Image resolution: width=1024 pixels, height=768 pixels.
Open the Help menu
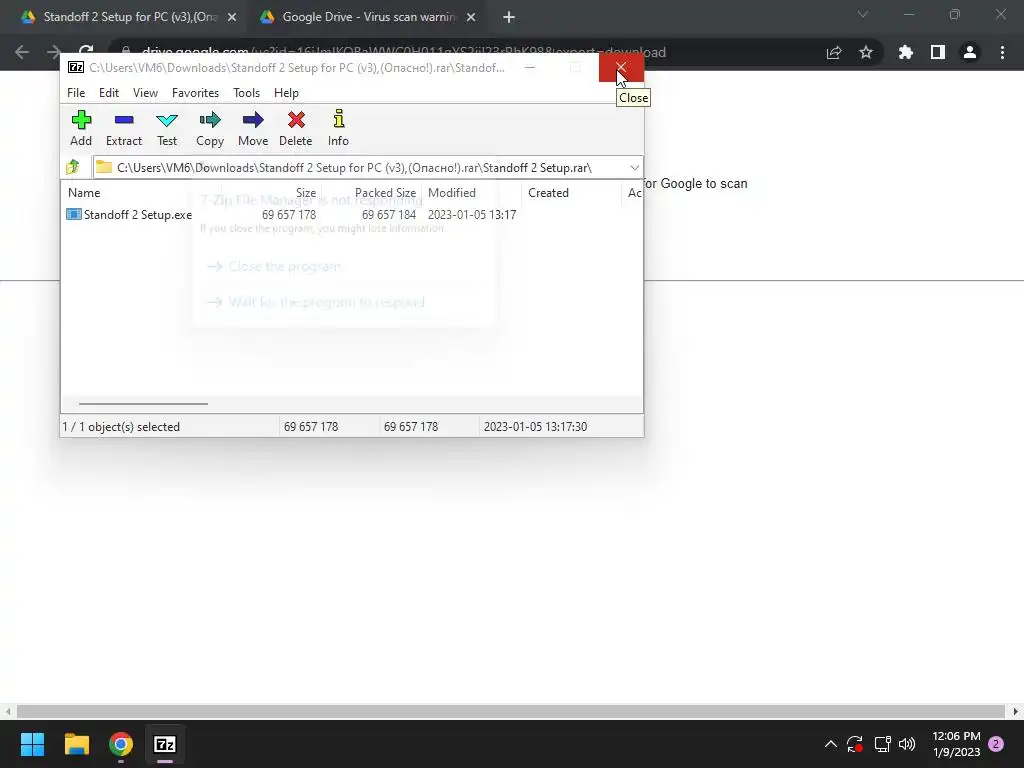pos(286,93)
